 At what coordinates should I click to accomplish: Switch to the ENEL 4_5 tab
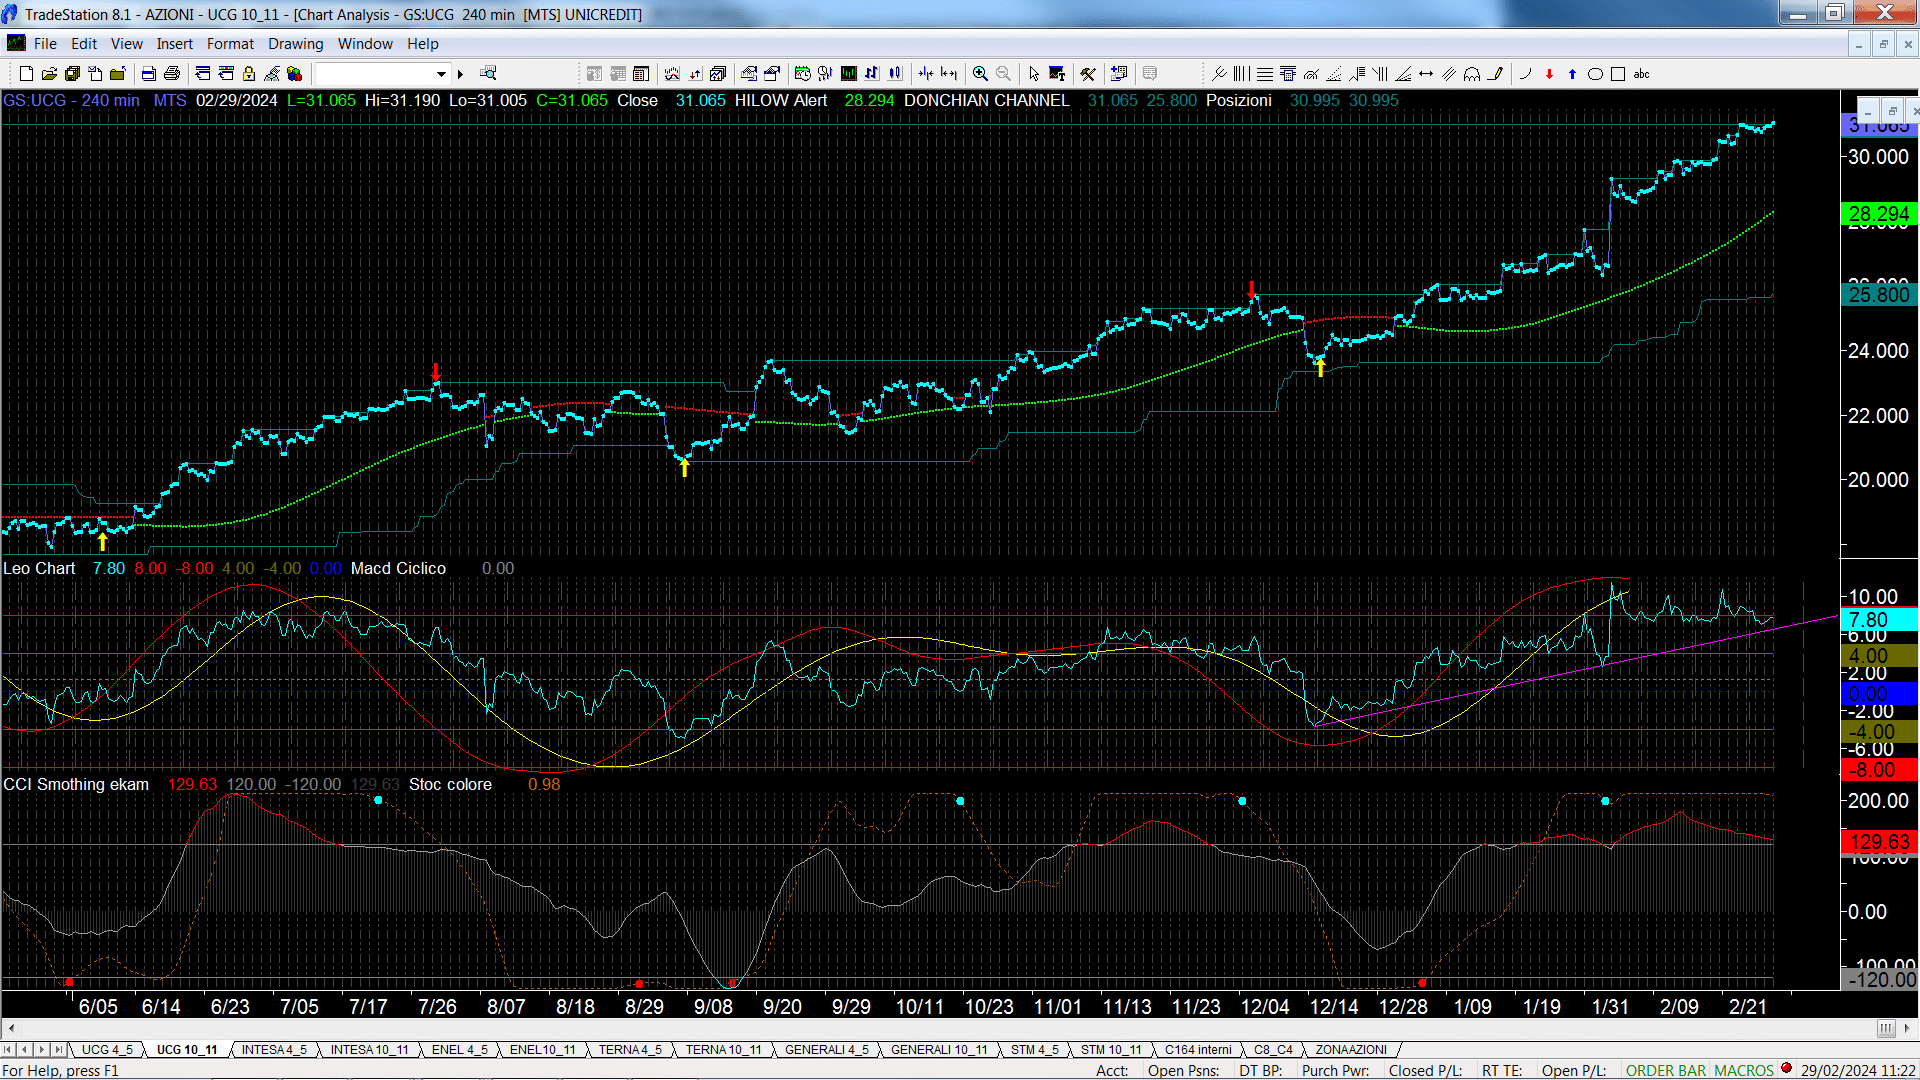coord(459,1050)
